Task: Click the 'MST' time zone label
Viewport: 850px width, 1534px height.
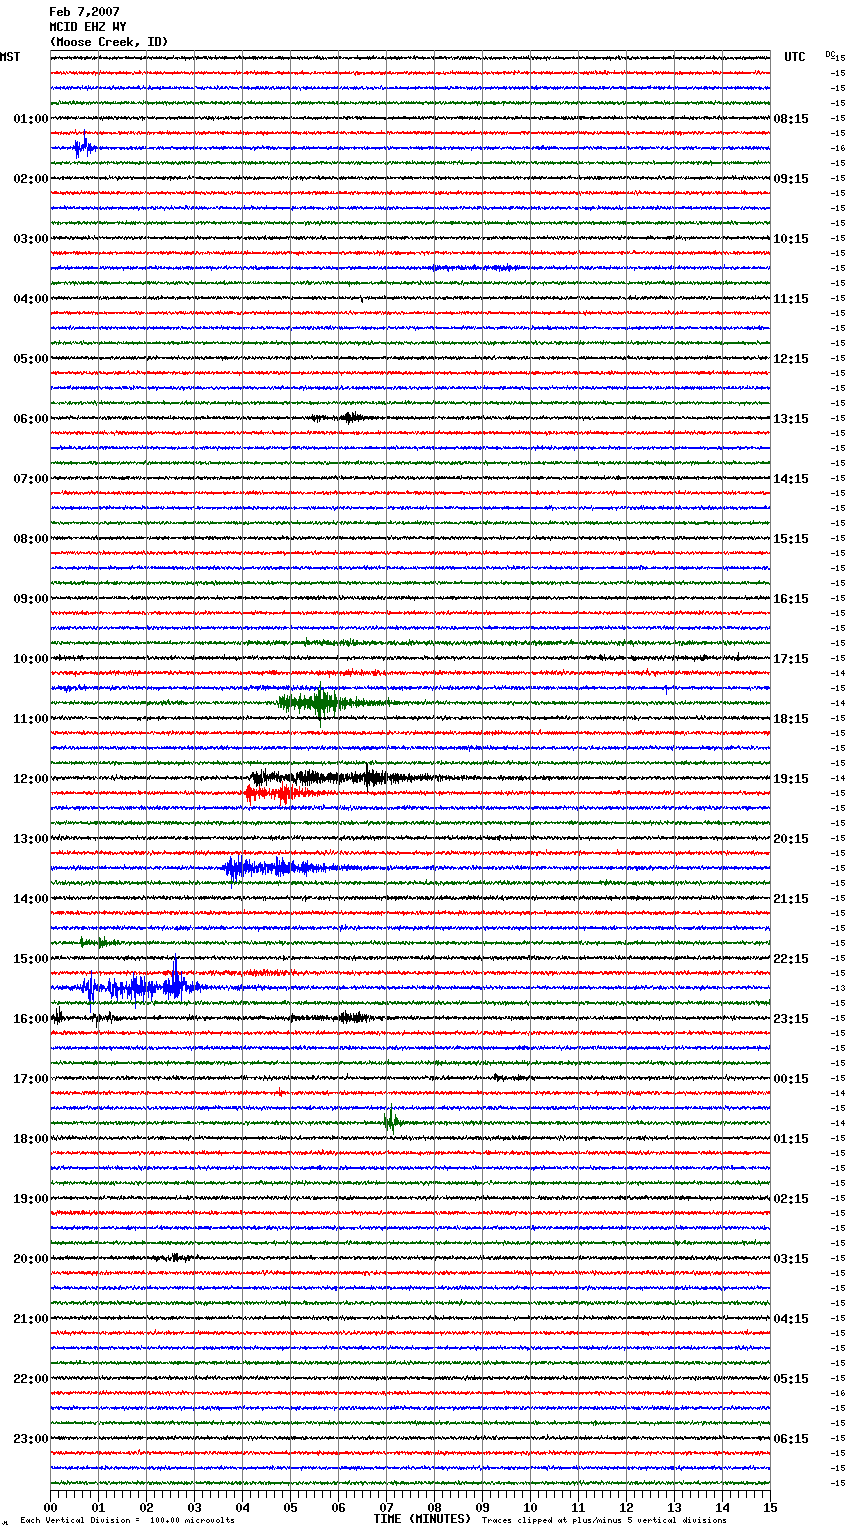Action: click(x=10, y=57)
